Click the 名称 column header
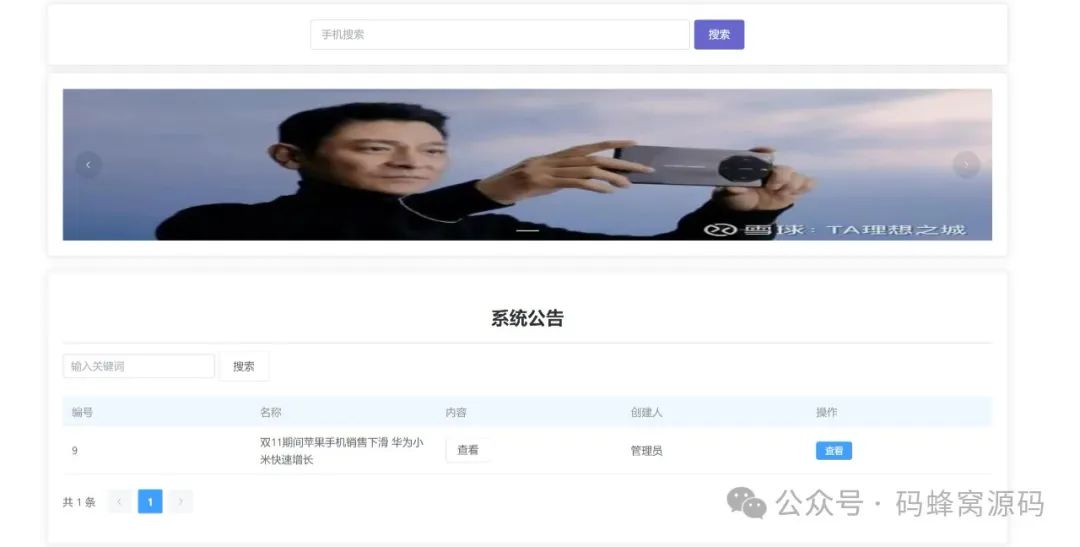Image resolution: width=1080 pixels, height=547 pixels. 271,412
